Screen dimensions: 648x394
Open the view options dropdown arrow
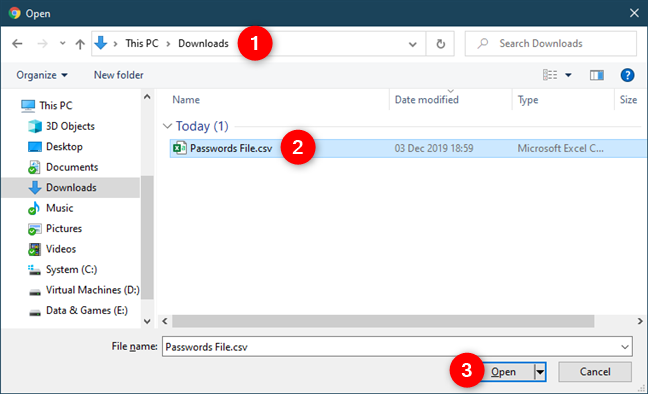coord(568,75)
